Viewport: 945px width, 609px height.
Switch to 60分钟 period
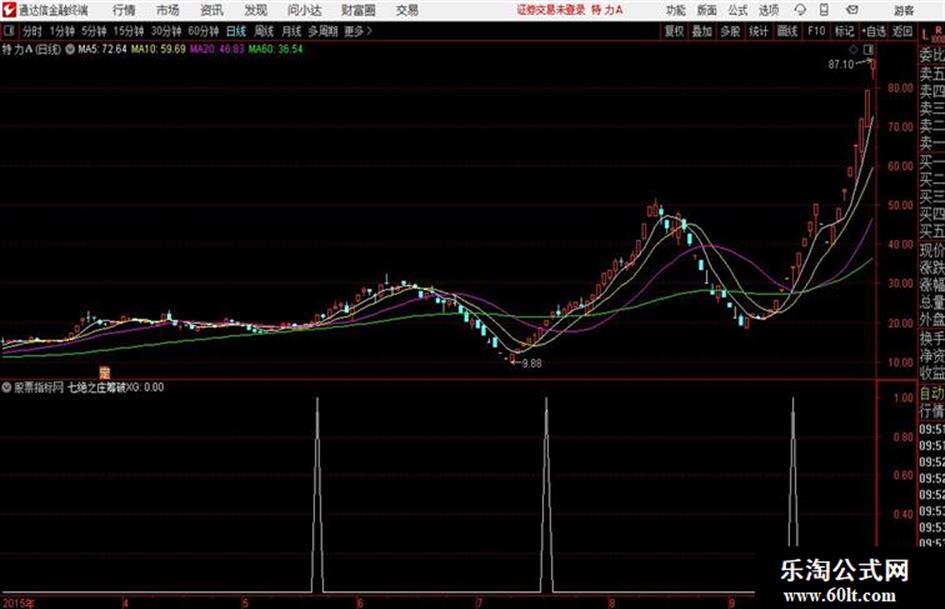pyautogui.click(x=204, y=31)
